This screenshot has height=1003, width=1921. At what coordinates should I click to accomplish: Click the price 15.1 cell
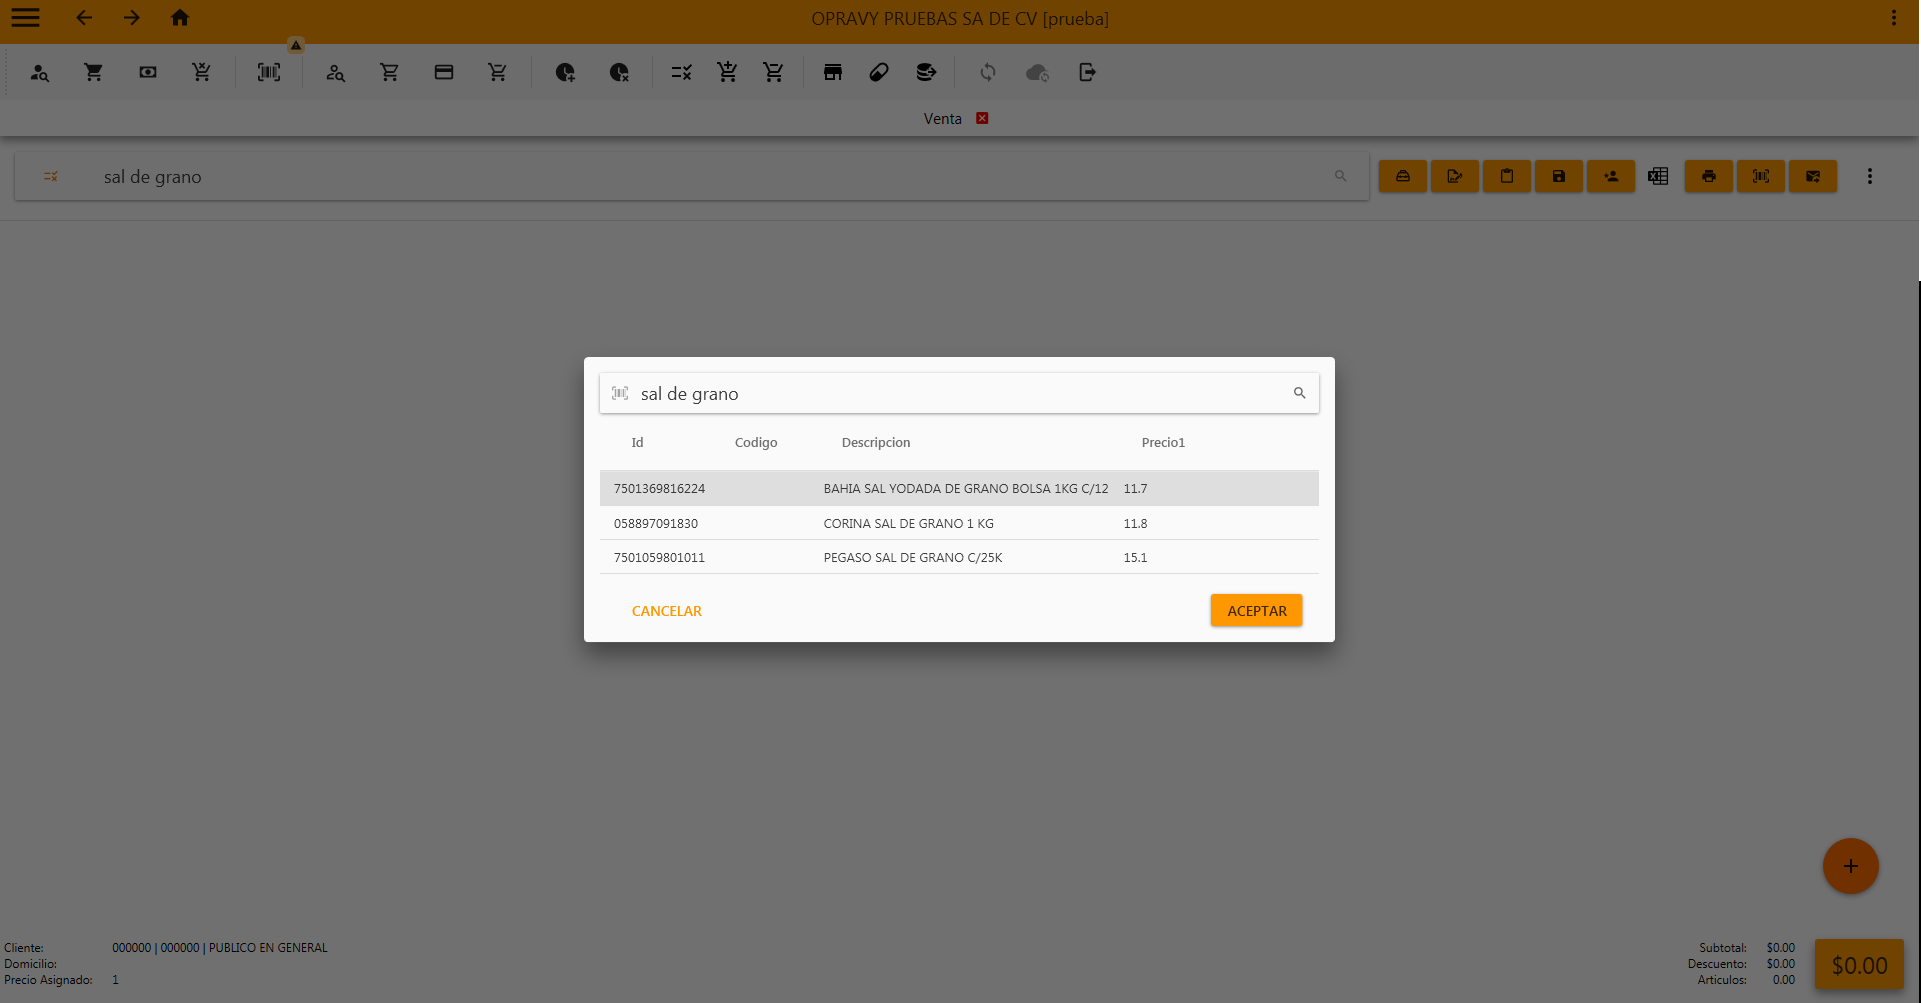point(1135,558)
